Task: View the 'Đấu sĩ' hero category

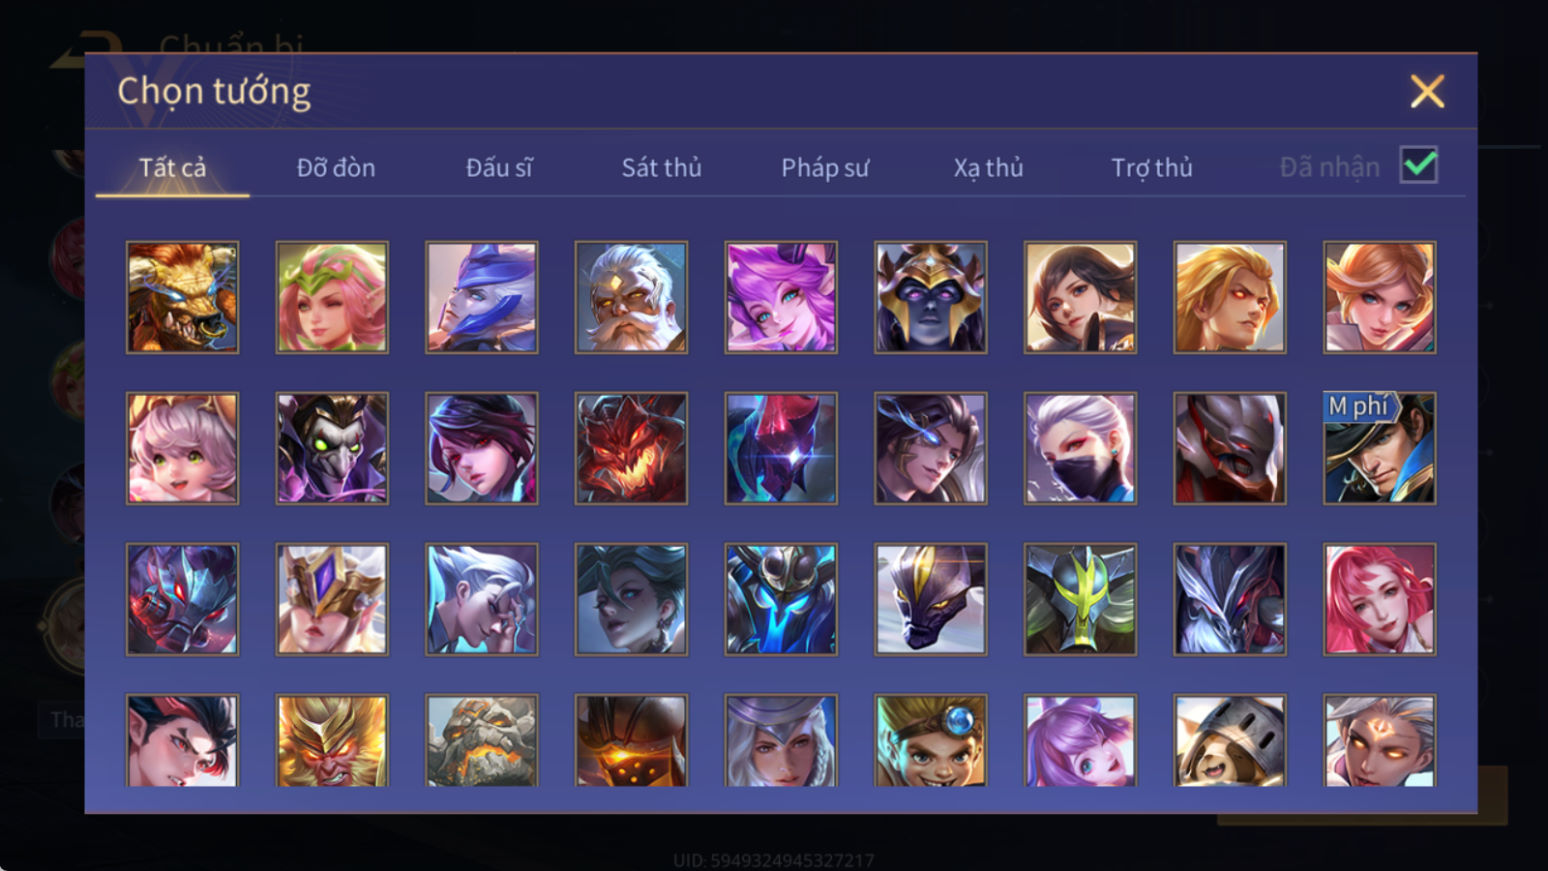Action: tap(499, 167)
